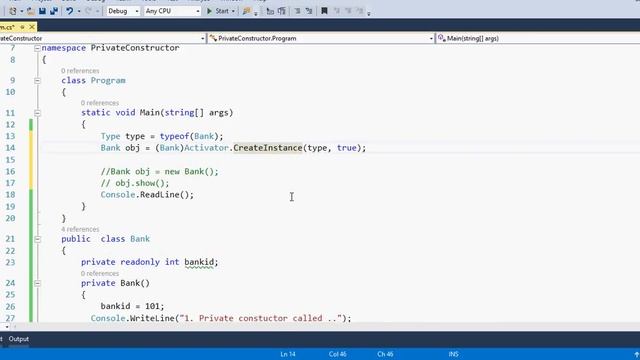
Task: Click the Open File toolbar icon
Action: click(x=31, y=11)
